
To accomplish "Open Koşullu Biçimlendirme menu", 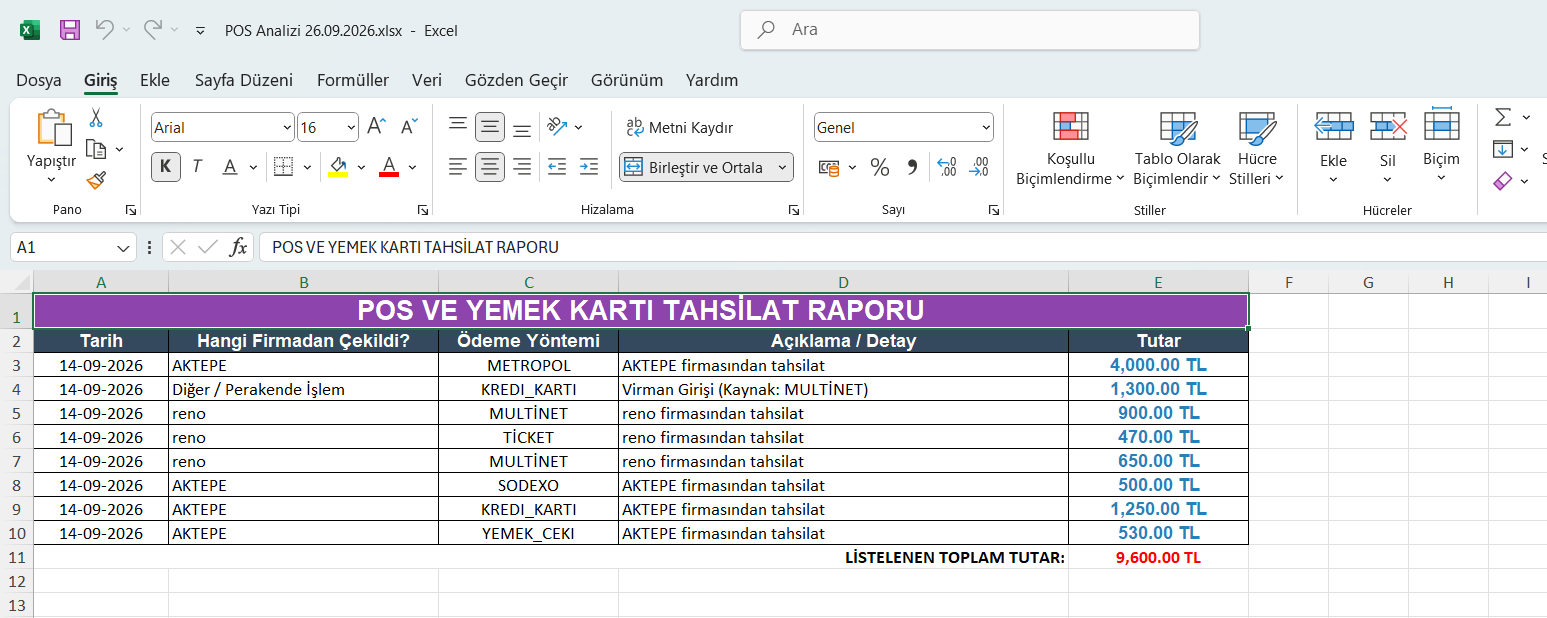I will pos(1070,149).
